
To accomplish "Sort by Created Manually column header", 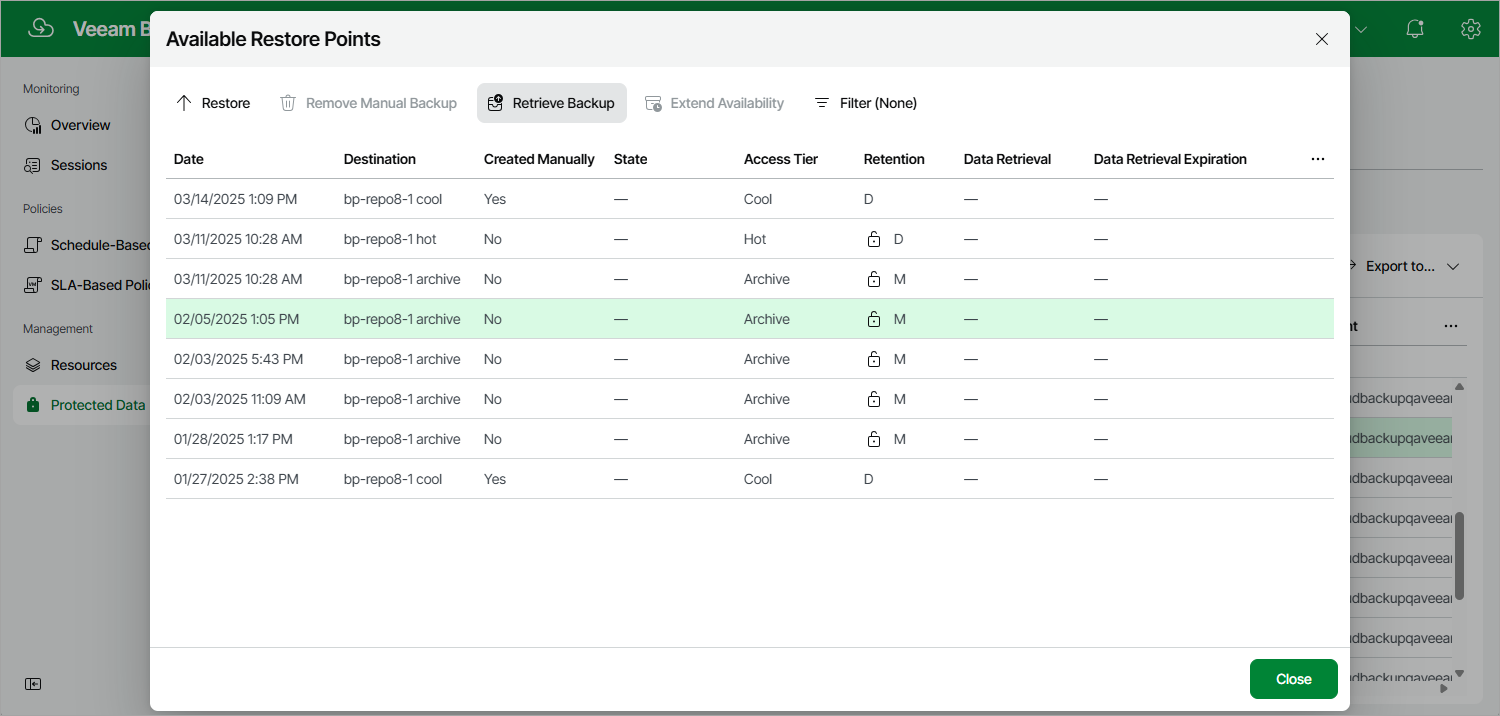I will (x=539, y=159).
